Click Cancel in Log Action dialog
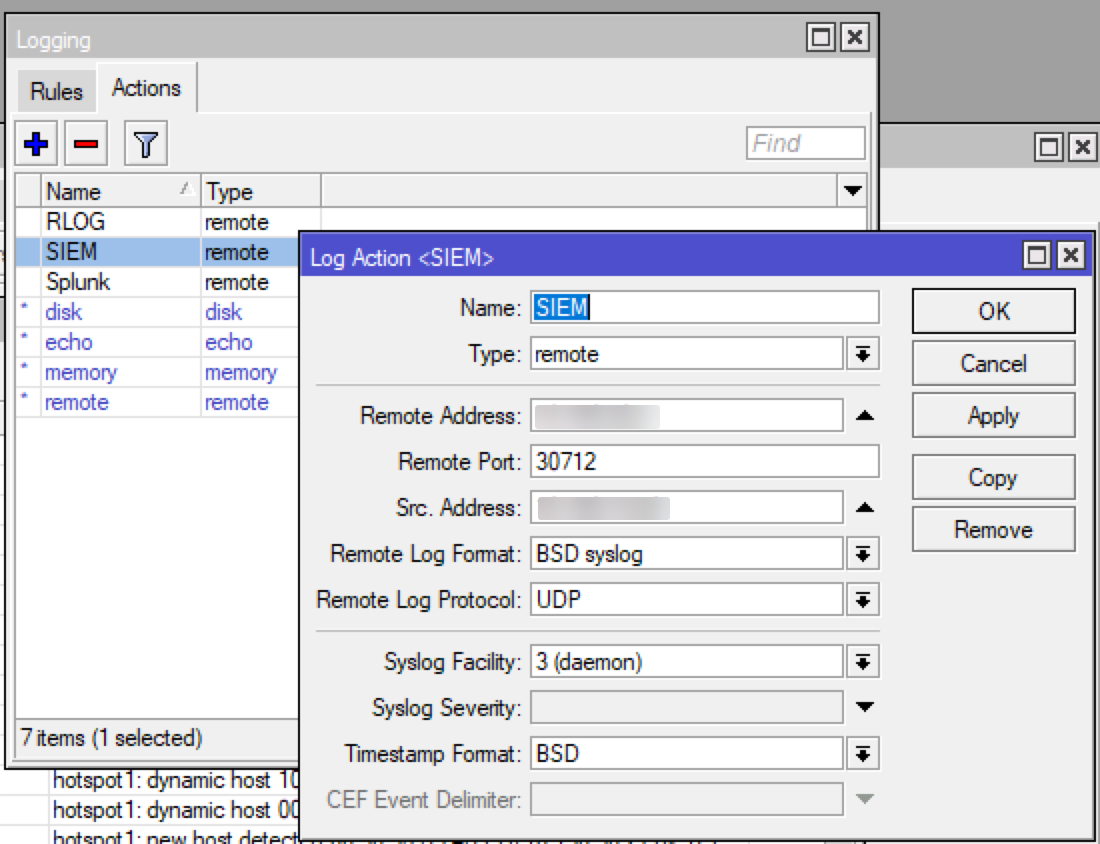Screen dimensions: 1100x844 point(993,363)
